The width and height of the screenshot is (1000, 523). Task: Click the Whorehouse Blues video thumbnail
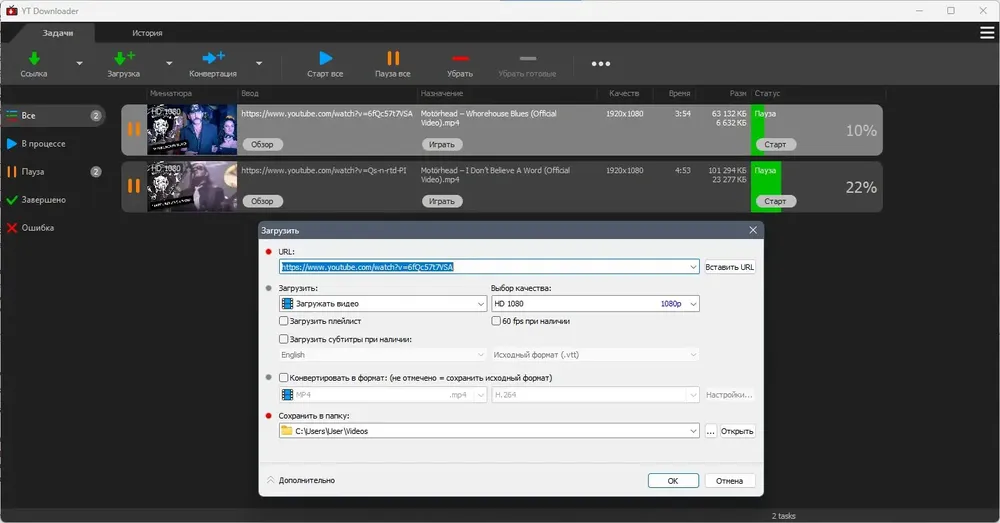192,130
